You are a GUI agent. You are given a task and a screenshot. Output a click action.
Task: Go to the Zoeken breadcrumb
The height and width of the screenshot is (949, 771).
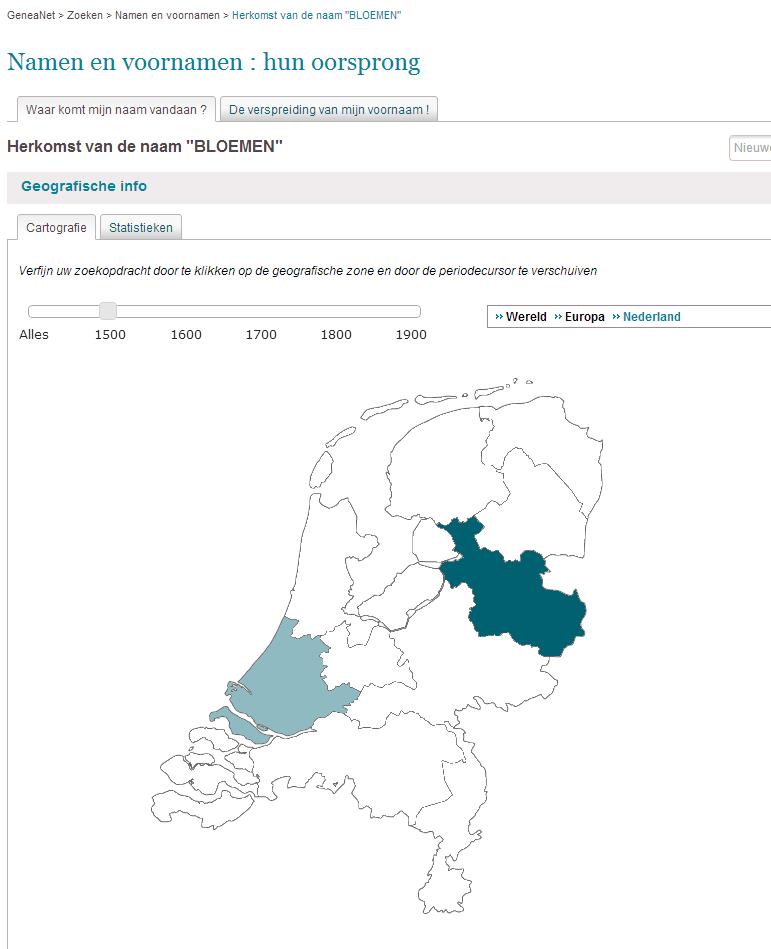(85, 15)
